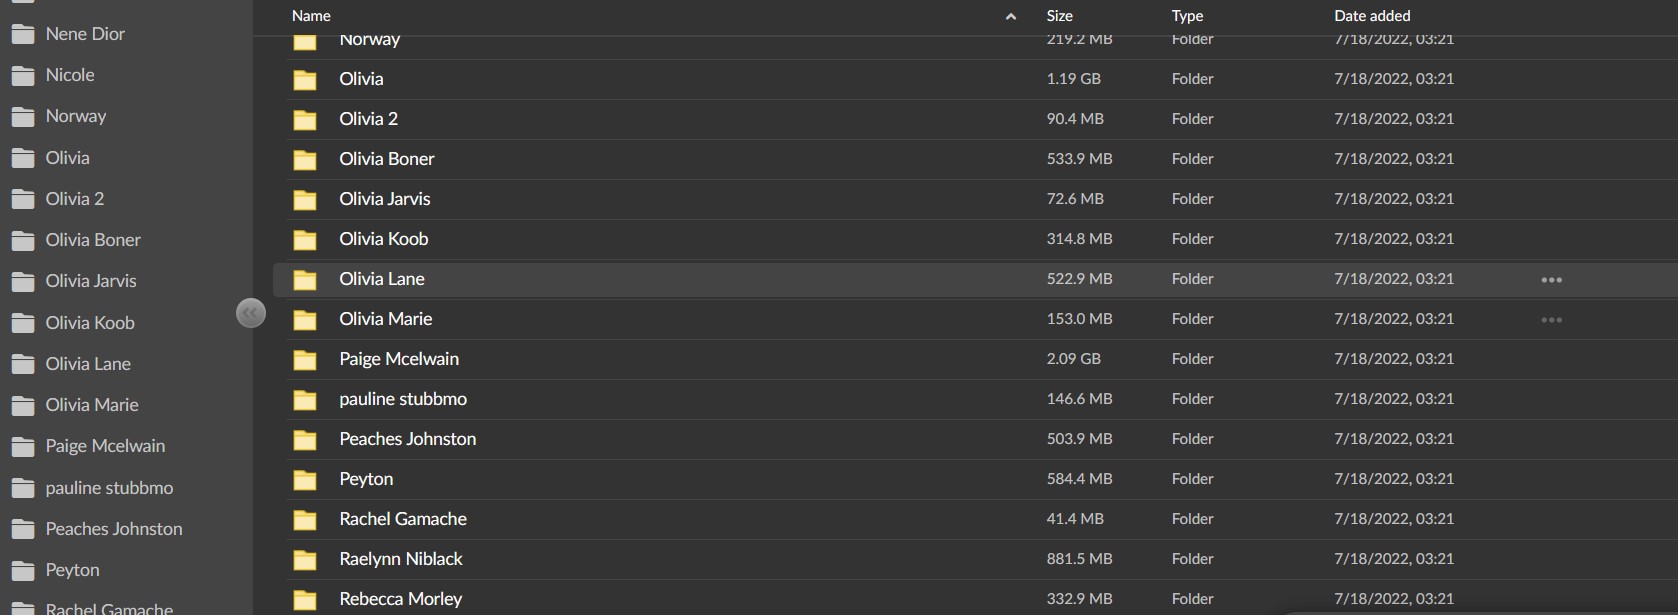Select Peaches Johnston in the sidebar

pyautogui.click(x=113, y=529)
